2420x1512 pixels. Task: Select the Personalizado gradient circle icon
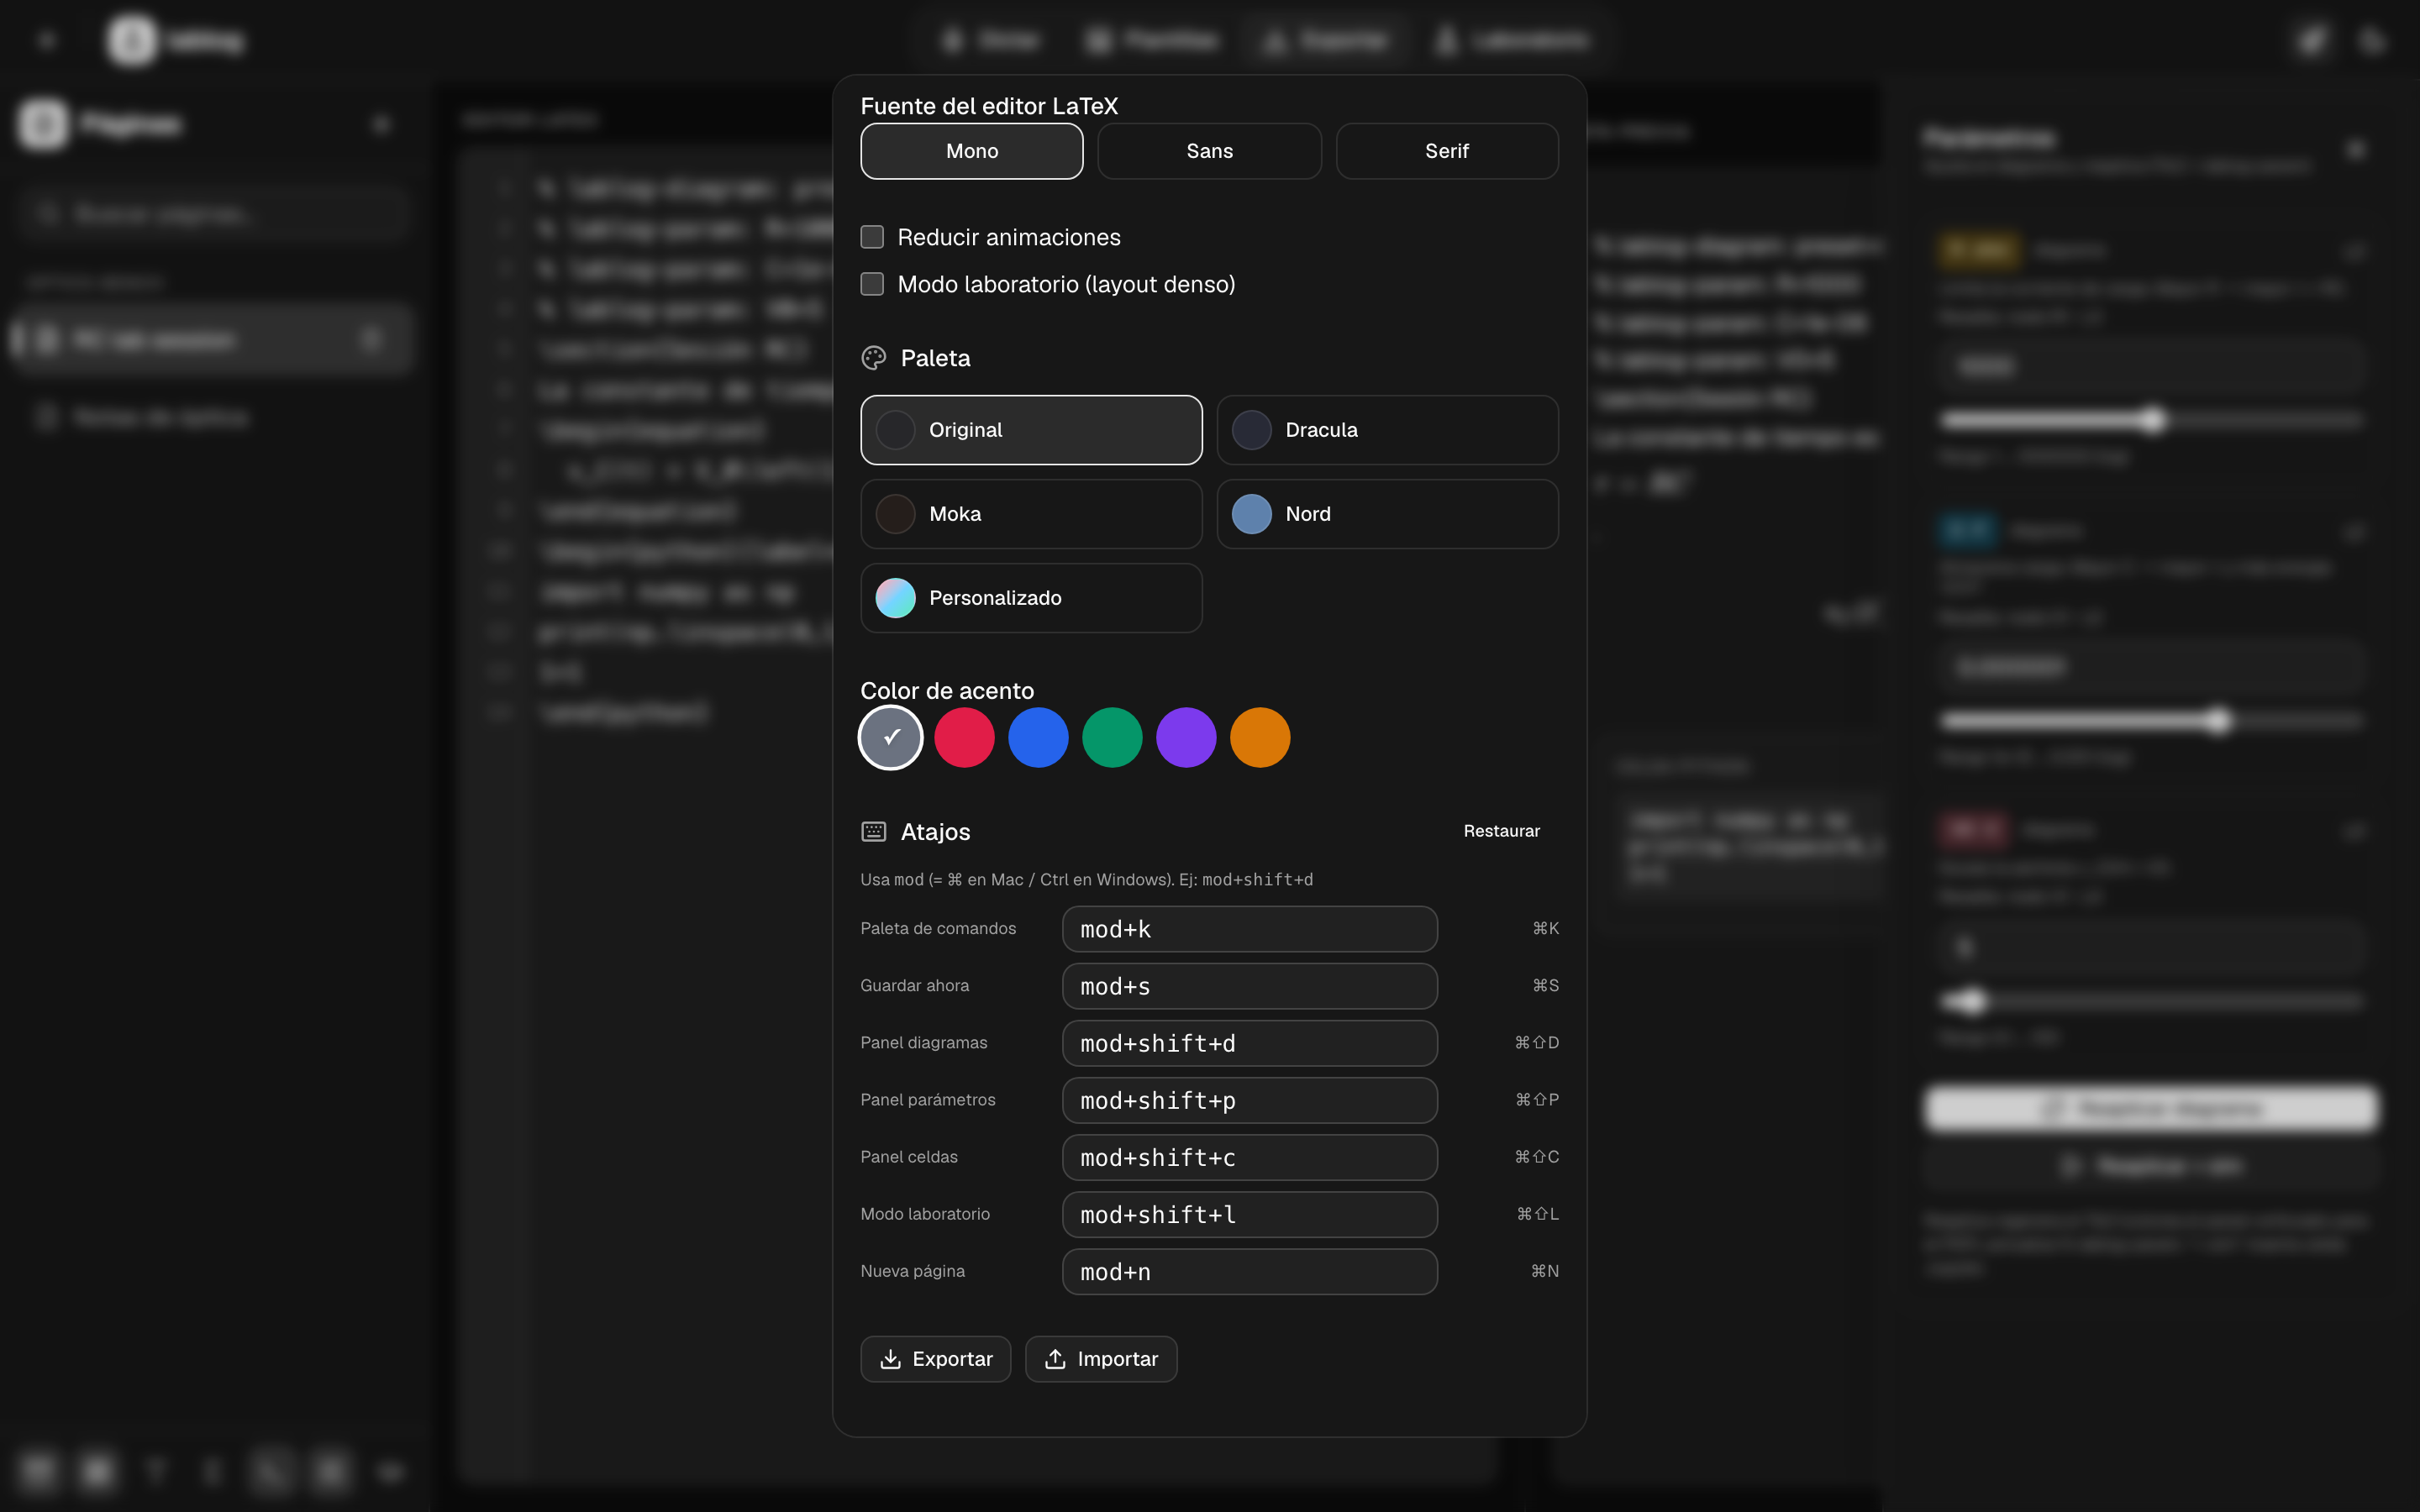895,598
